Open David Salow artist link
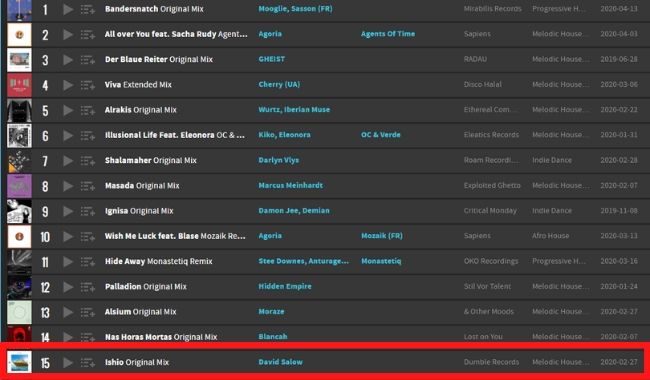This screenshot has width=650, height=380. (280, 362)
